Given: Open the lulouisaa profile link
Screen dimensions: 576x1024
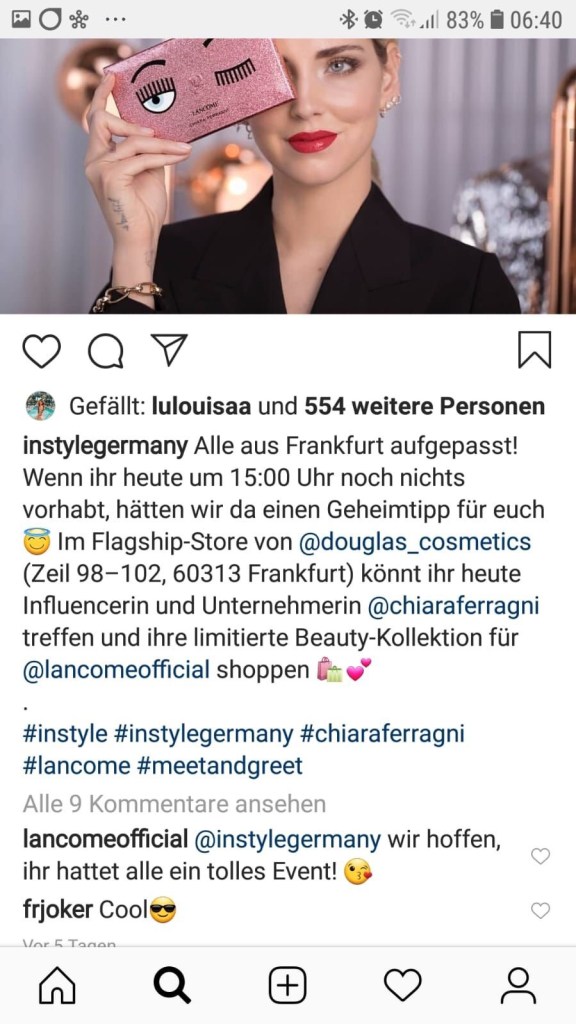Looking at the screenshot, I should pos(202,406).
